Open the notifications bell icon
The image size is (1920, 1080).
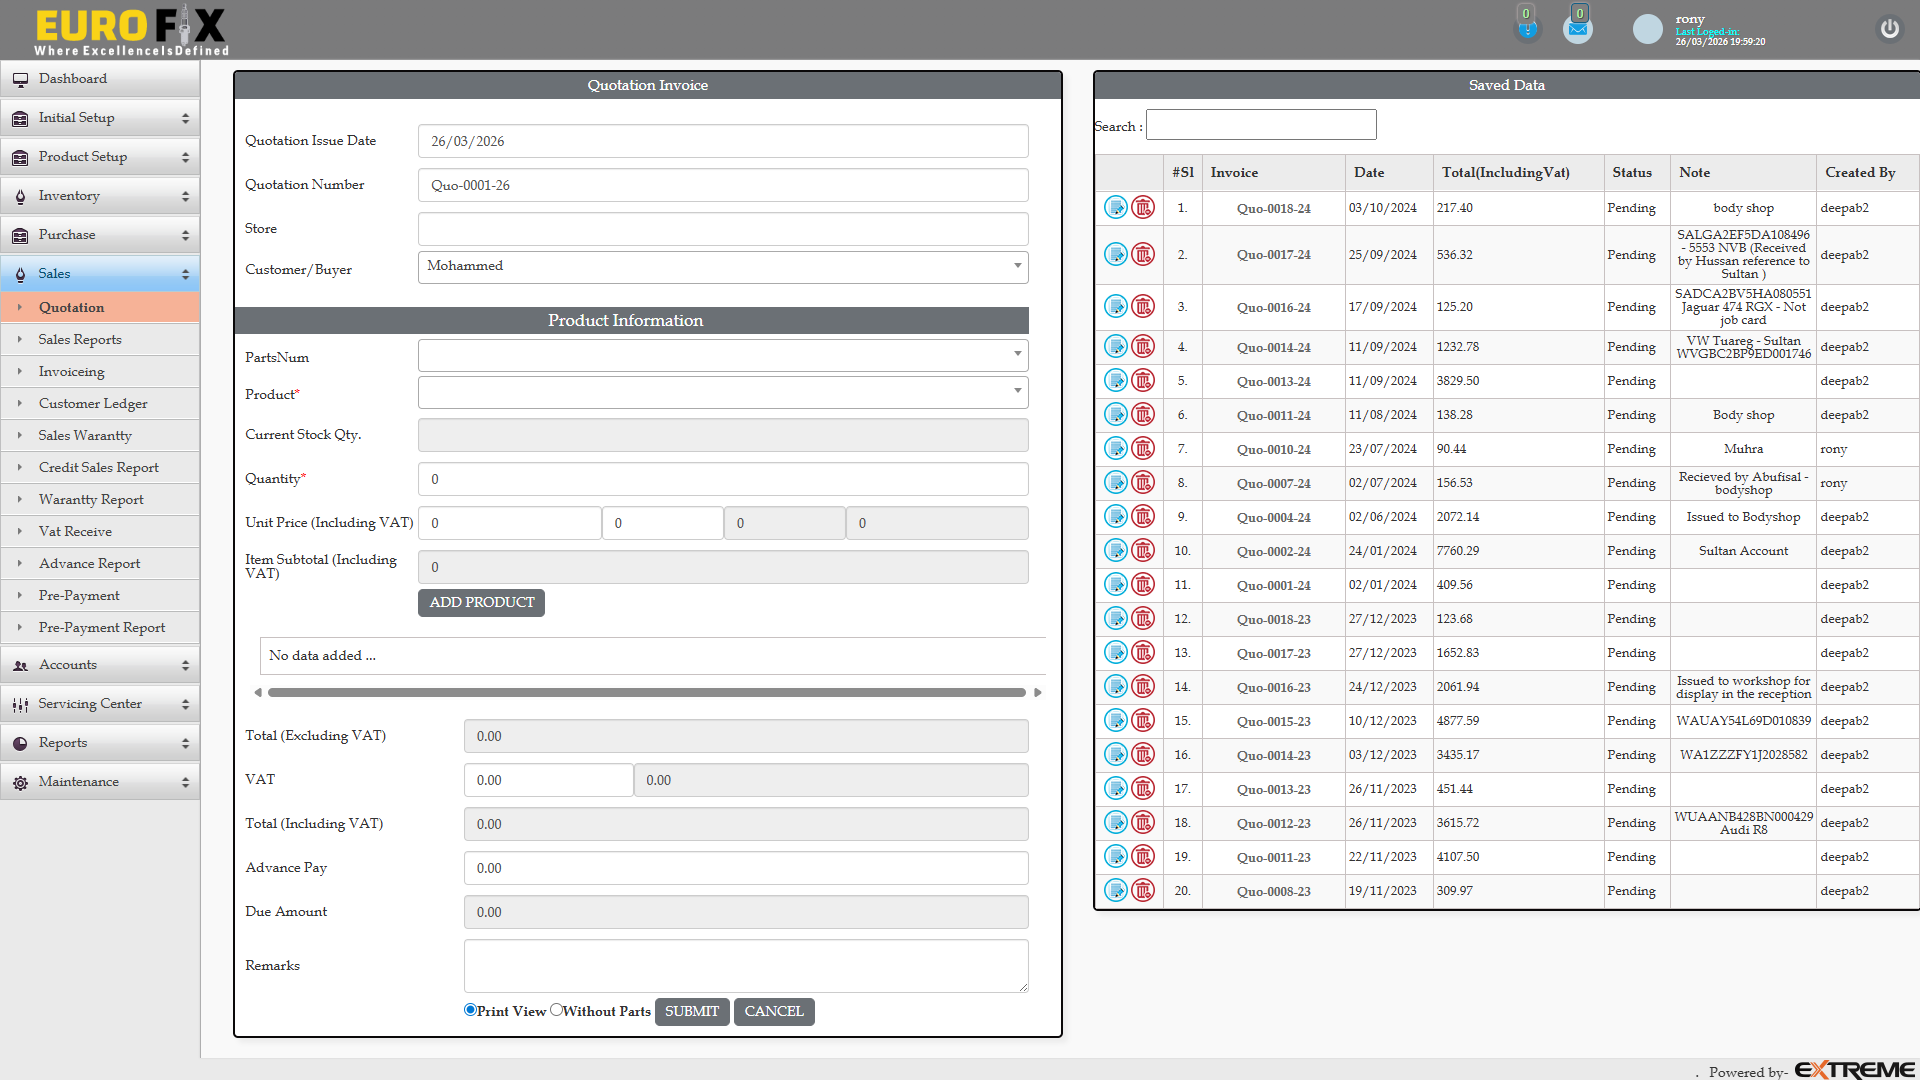(1527, 27)
